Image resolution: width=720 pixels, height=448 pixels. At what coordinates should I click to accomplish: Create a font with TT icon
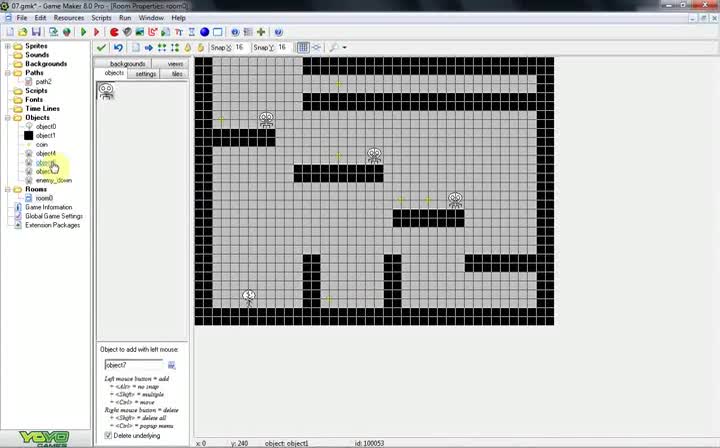click(179, 32)
